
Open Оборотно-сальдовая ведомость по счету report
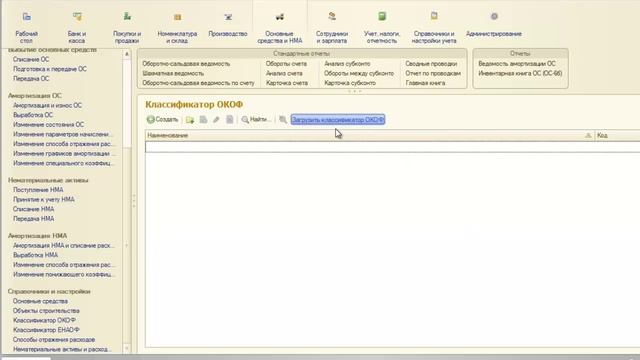(x=198, y=83)
